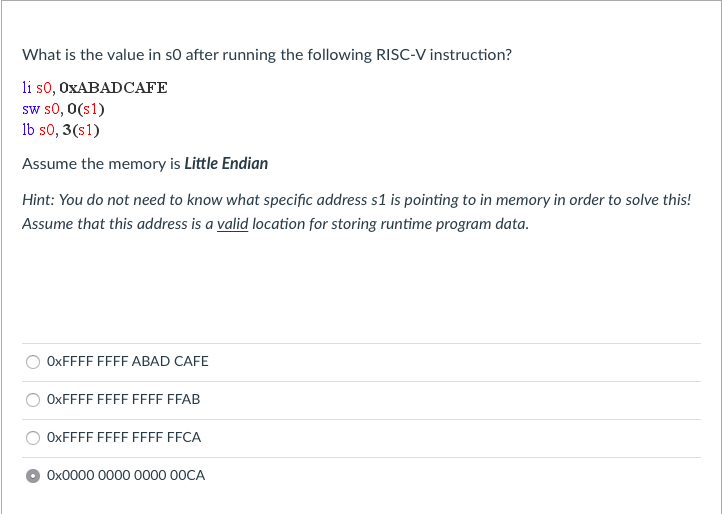
Task: Select the 0xFFFF FFFF ABAD CAFE radio button
Action: coord(33,362)
